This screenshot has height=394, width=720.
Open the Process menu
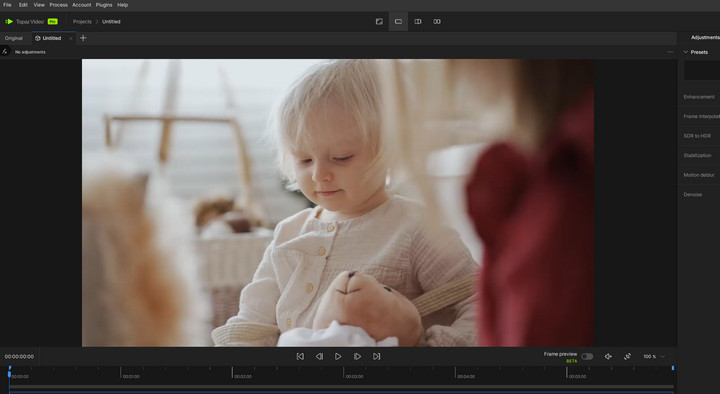pyautogui.click(x=58, y=5)
